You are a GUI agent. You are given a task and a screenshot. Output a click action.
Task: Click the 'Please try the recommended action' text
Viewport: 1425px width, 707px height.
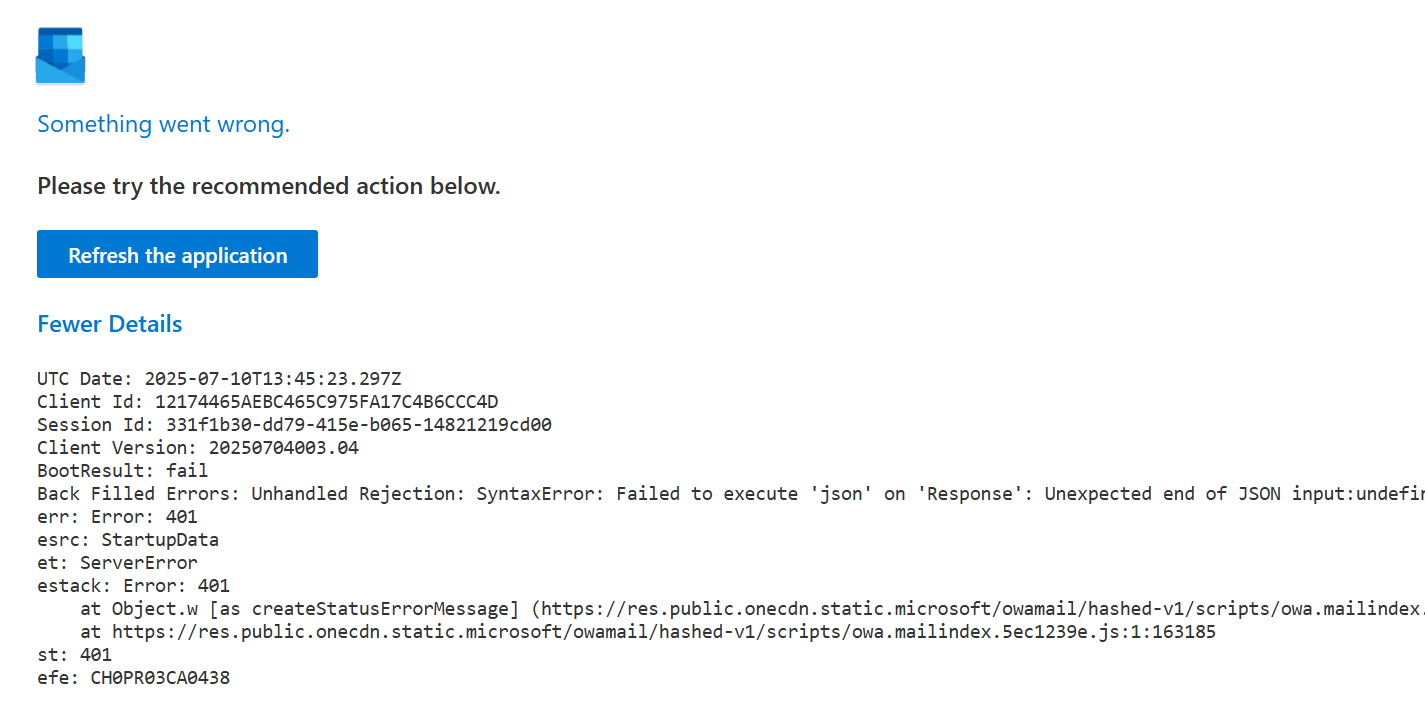coord(268,186)
